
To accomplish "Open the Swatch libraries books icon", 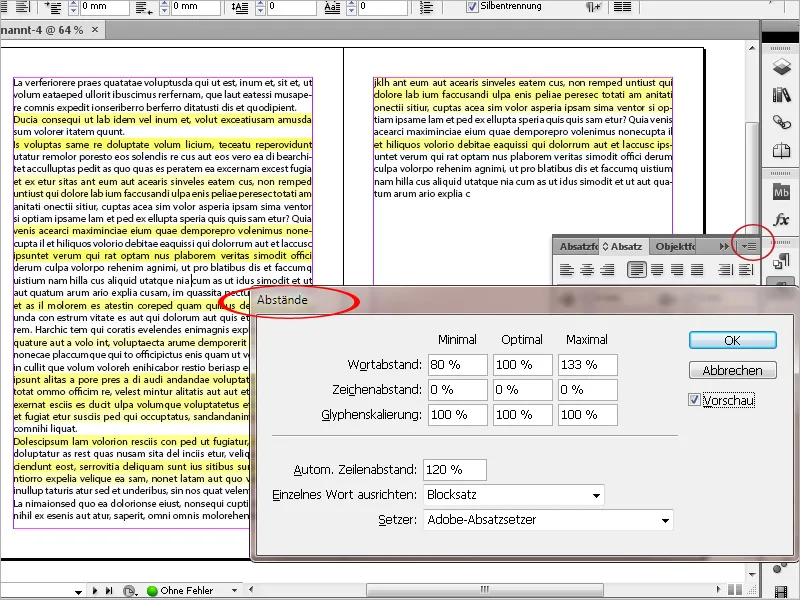I will tap(781, 94).
